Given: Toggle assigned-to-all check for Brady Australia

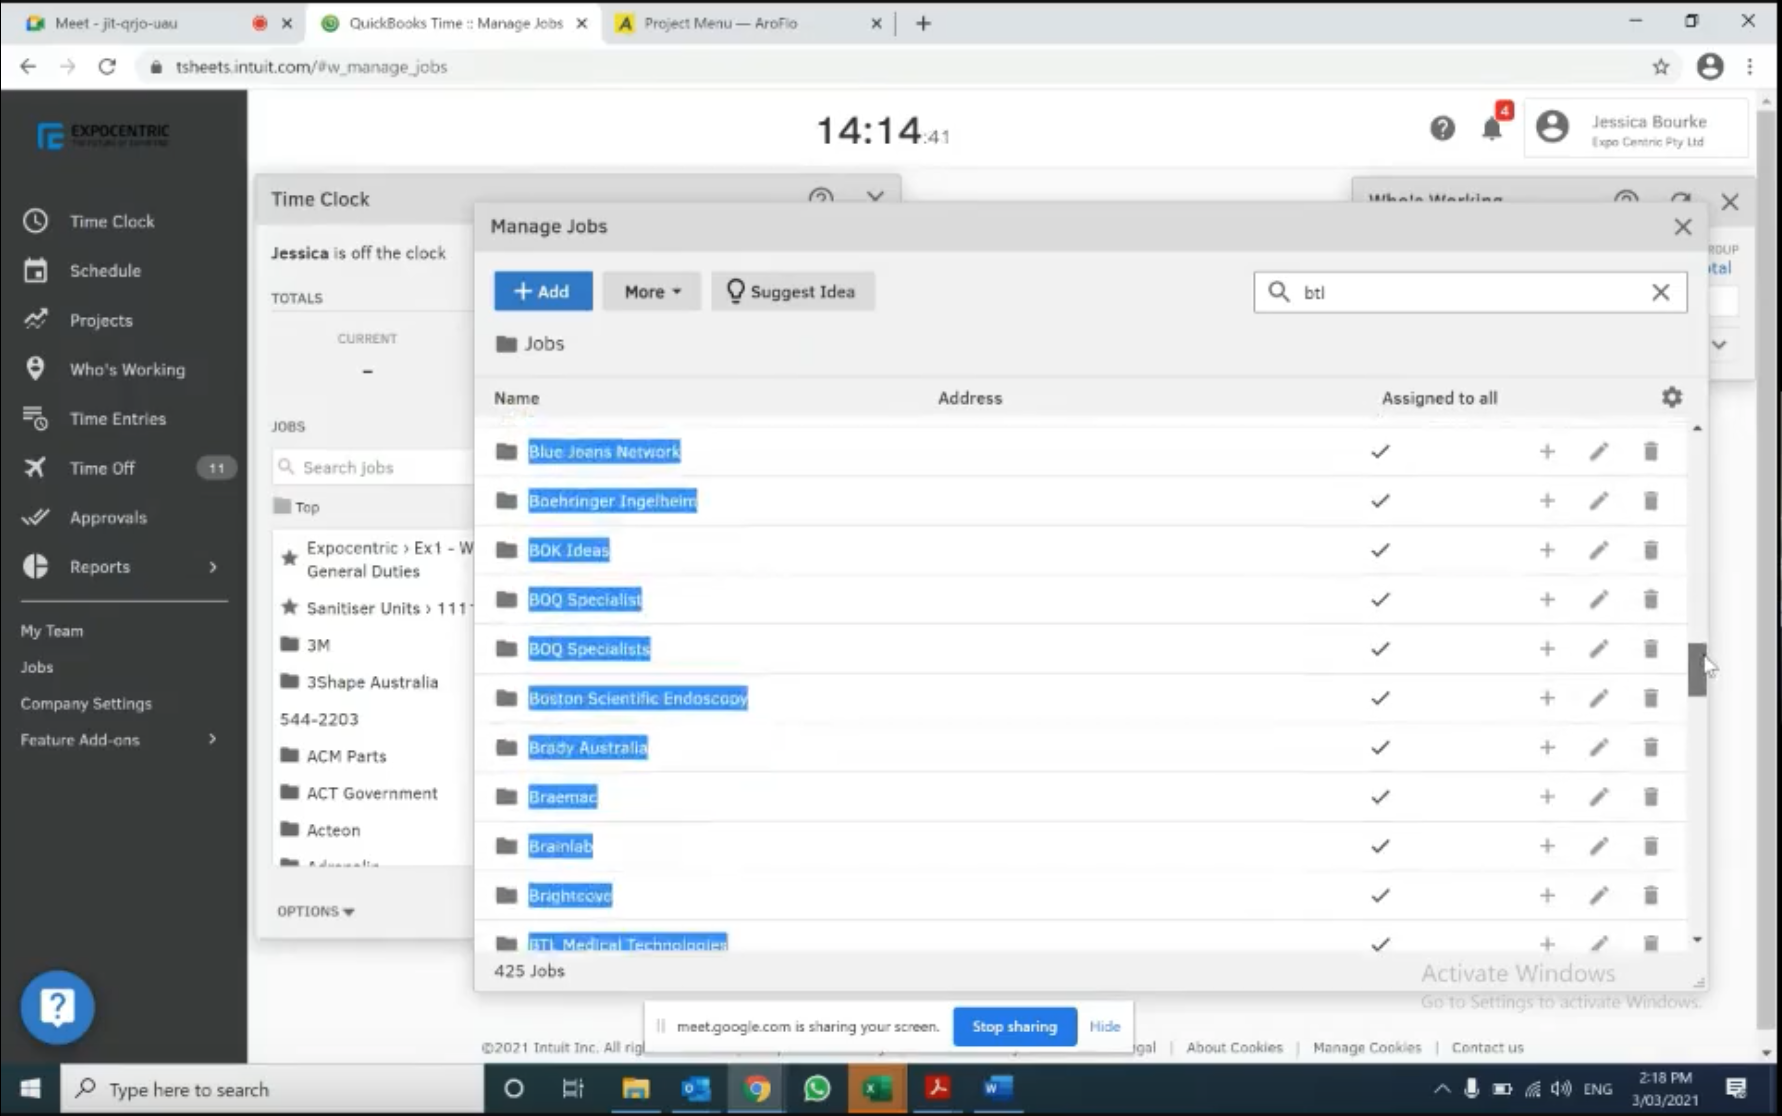Looking at the screenshot, I should [1380, 748].
